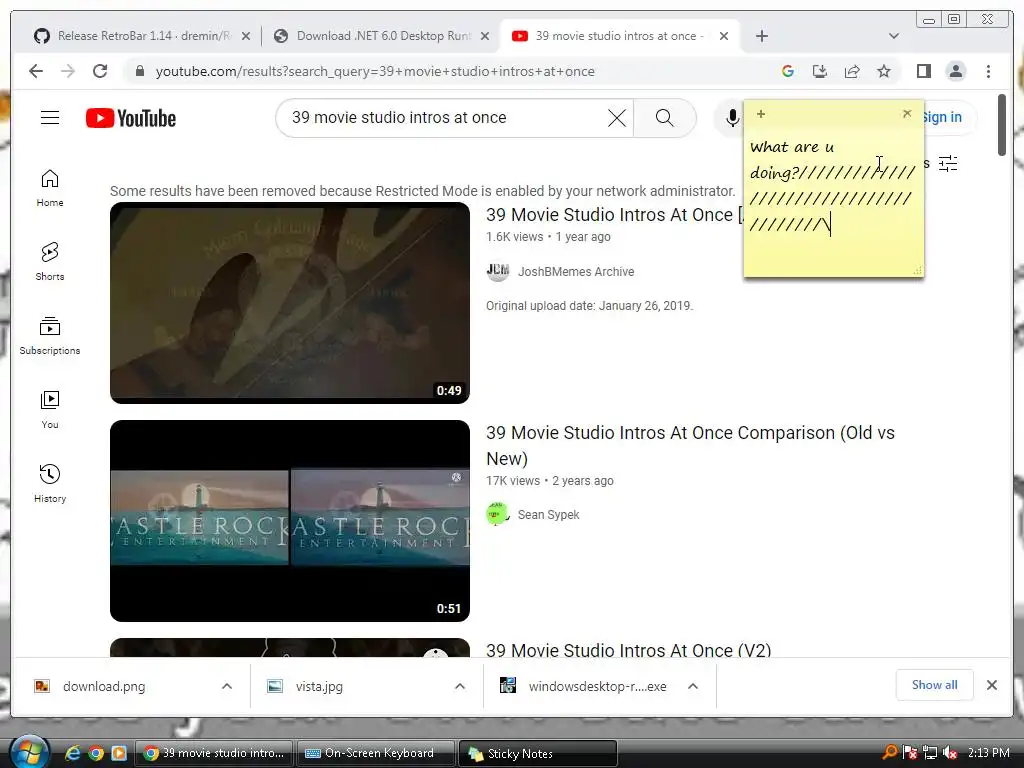Open a new browser tab

[761, 36]
